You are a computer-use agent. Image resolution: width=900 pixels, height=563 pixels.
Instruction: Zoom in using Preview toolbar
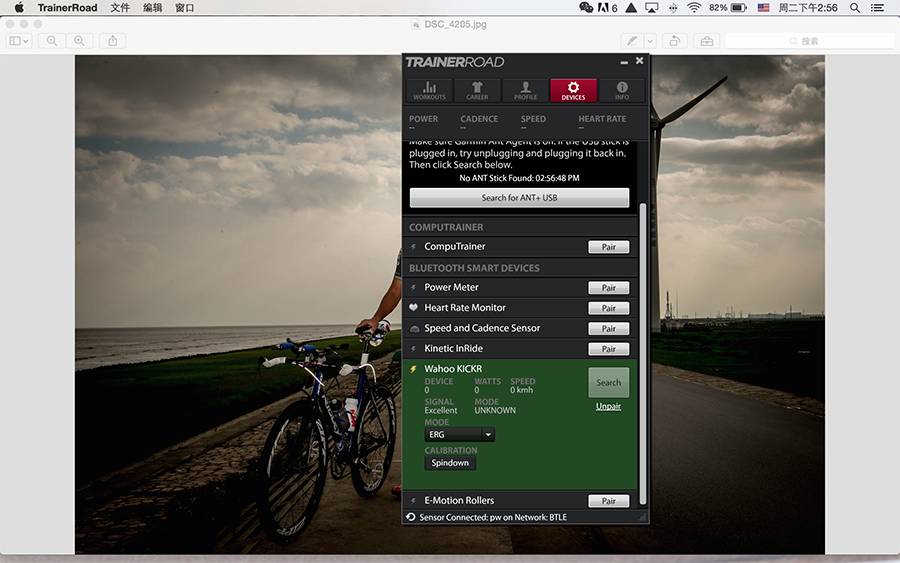click(79, 41)
